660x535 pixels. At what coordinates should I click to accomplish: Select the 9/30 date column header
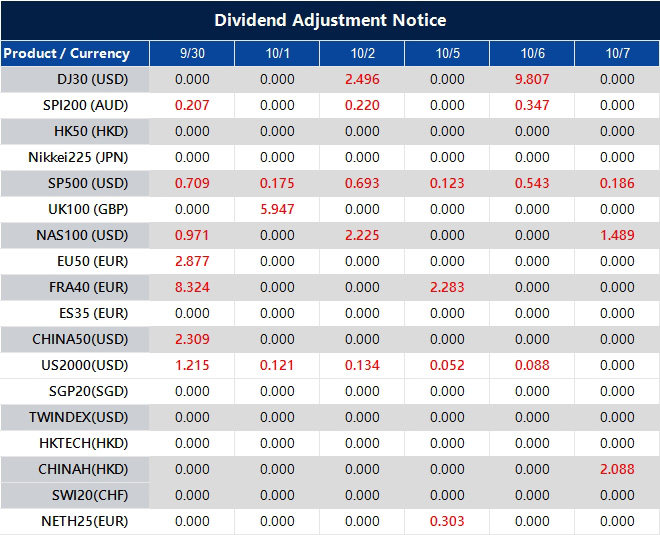(192, 53)
